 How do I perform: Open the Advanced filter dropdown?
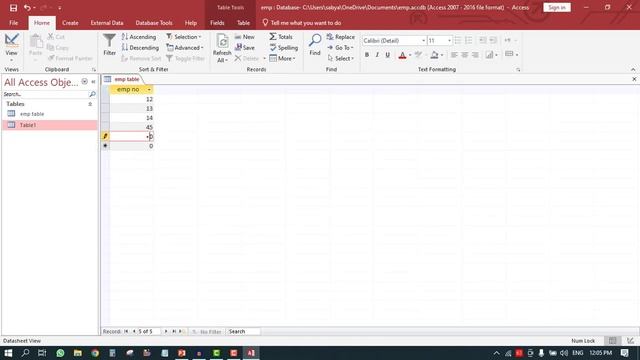tap(184, 48)
